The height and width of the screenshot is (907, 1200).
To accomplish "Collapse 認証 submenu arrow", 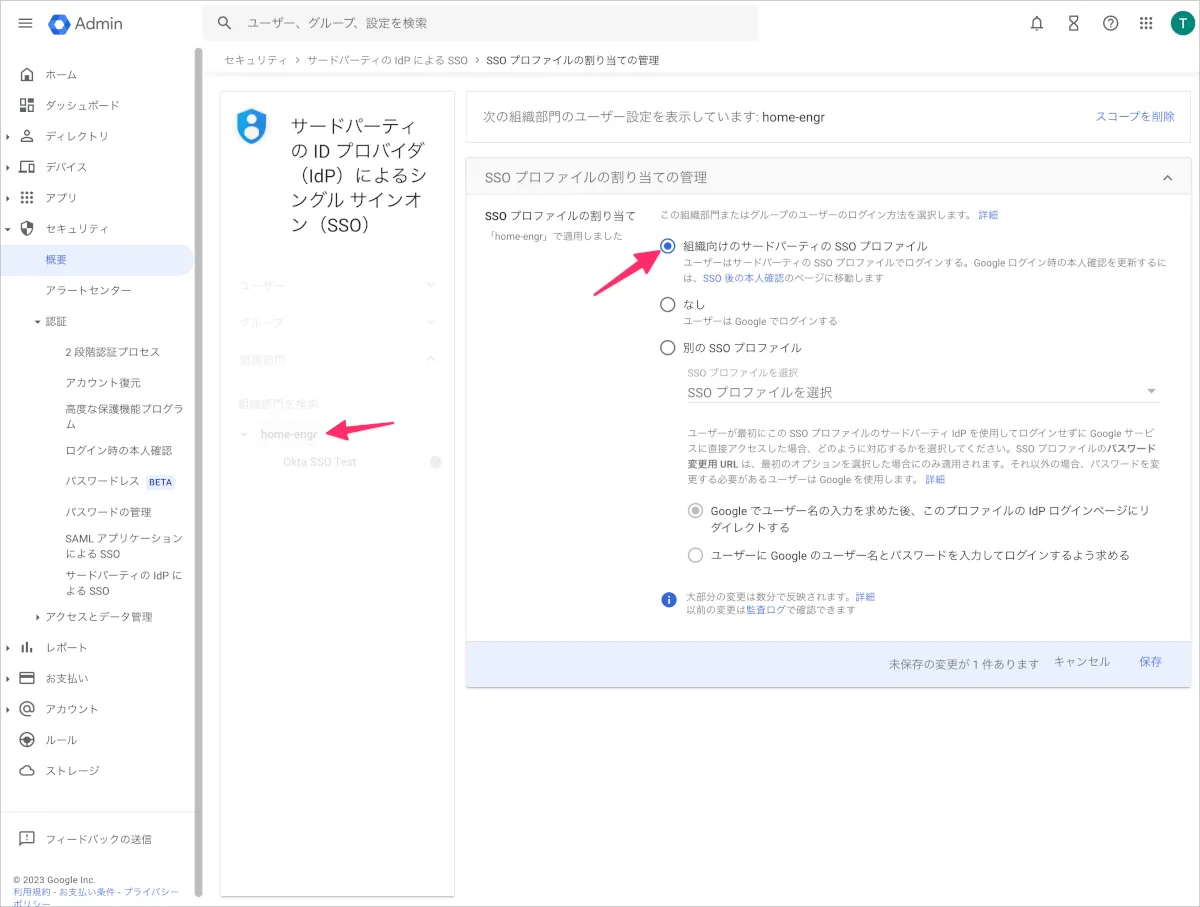I will (37, 321).
